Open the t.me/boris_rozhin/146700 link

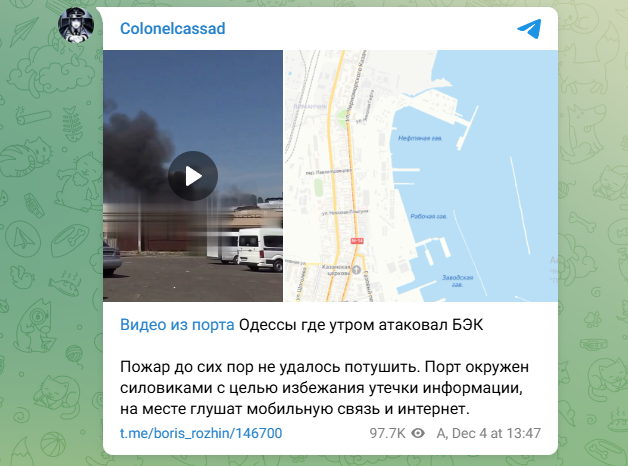(201, 433)
